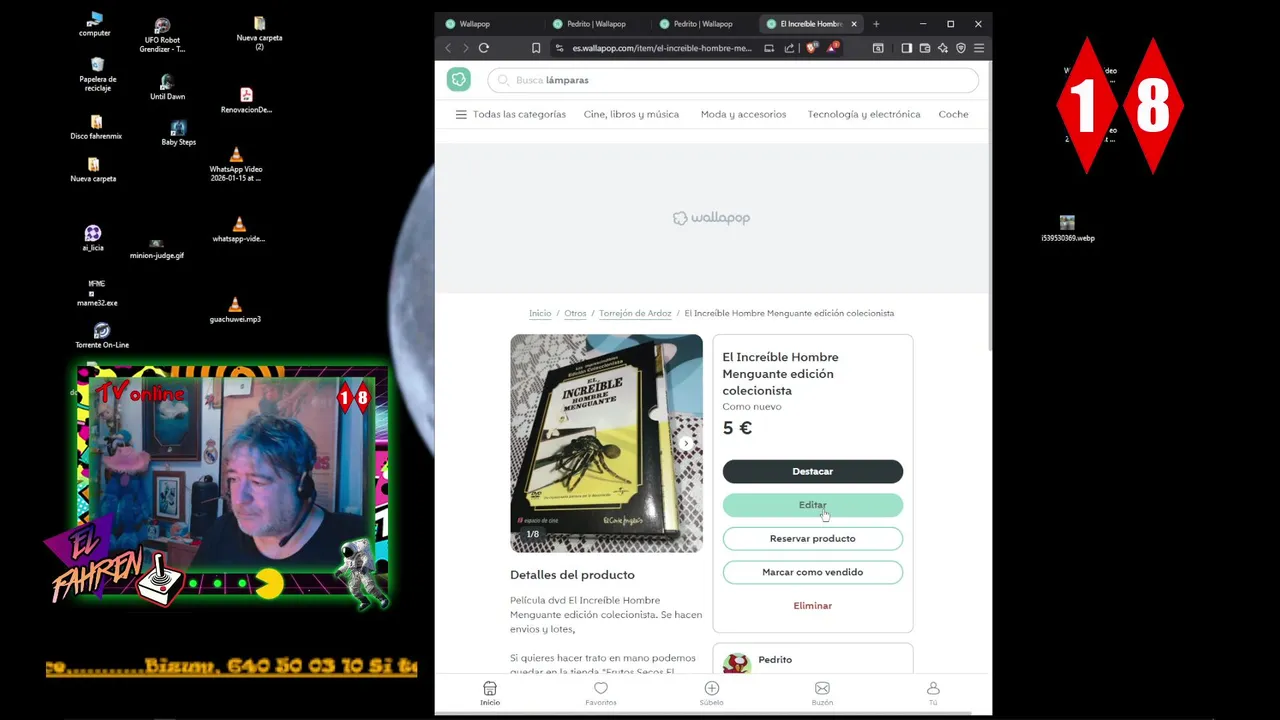The width and height of the screenshot is (1280, 720).
Task: Open Moda y accesorios category
Action: click(x=743, y=114)
